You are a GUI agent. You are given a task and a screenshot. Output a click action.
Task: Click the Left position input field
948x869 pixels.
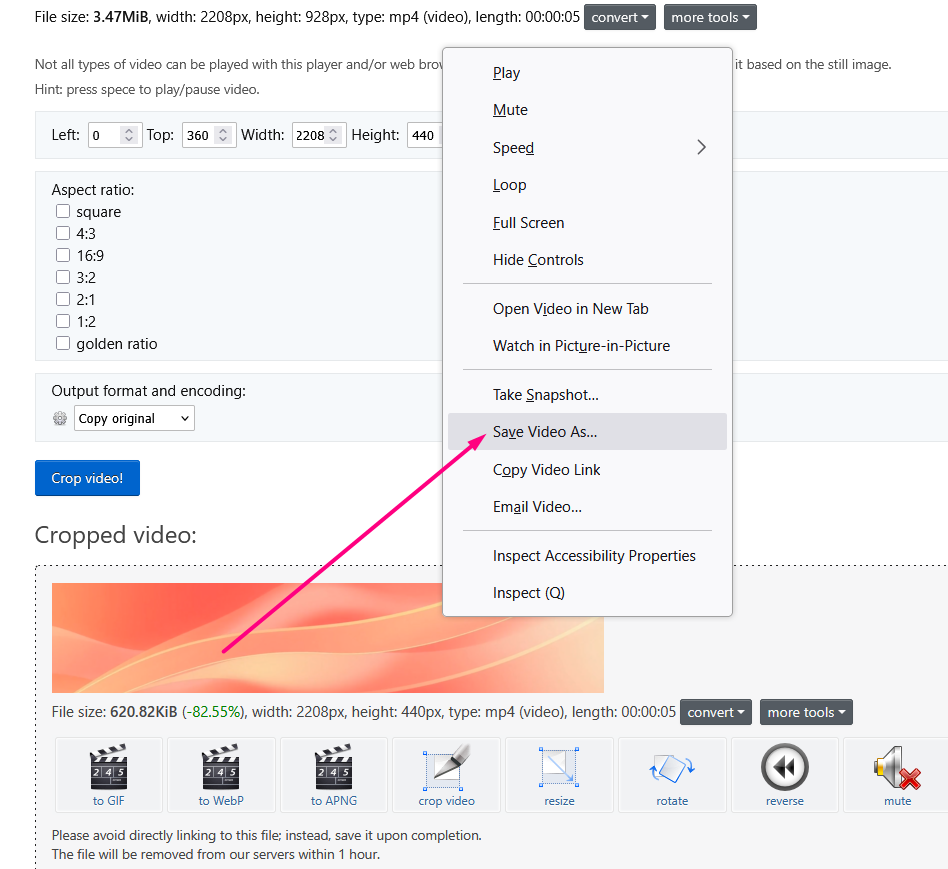(105, 135)
